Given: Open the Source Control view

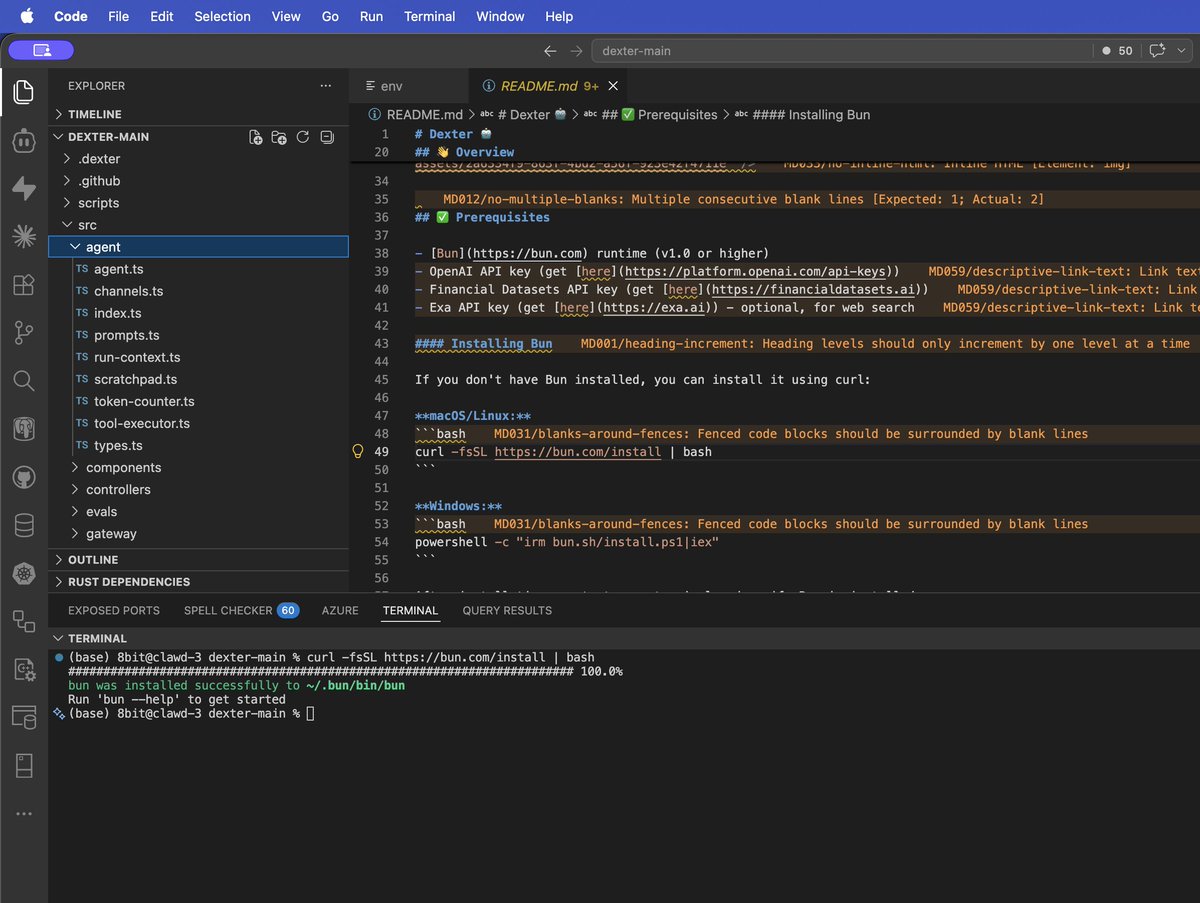Looking at the screenshot, I should click(23, 333).
